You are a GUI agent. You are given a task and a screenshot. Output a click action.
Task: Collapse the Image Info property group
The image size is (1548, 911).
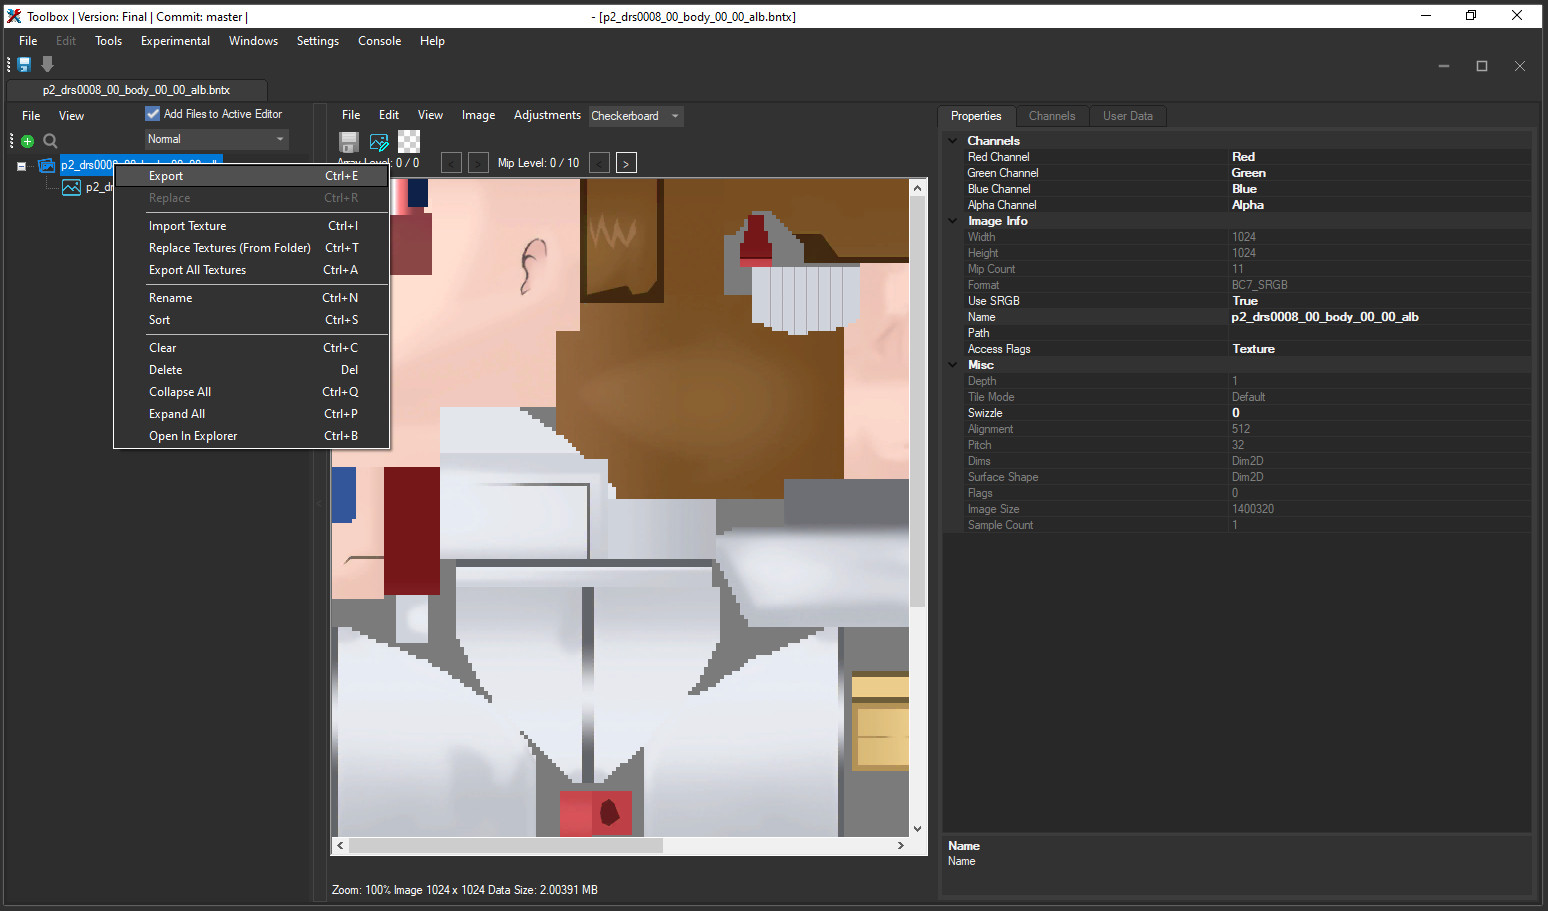click(x=953, y=221)
